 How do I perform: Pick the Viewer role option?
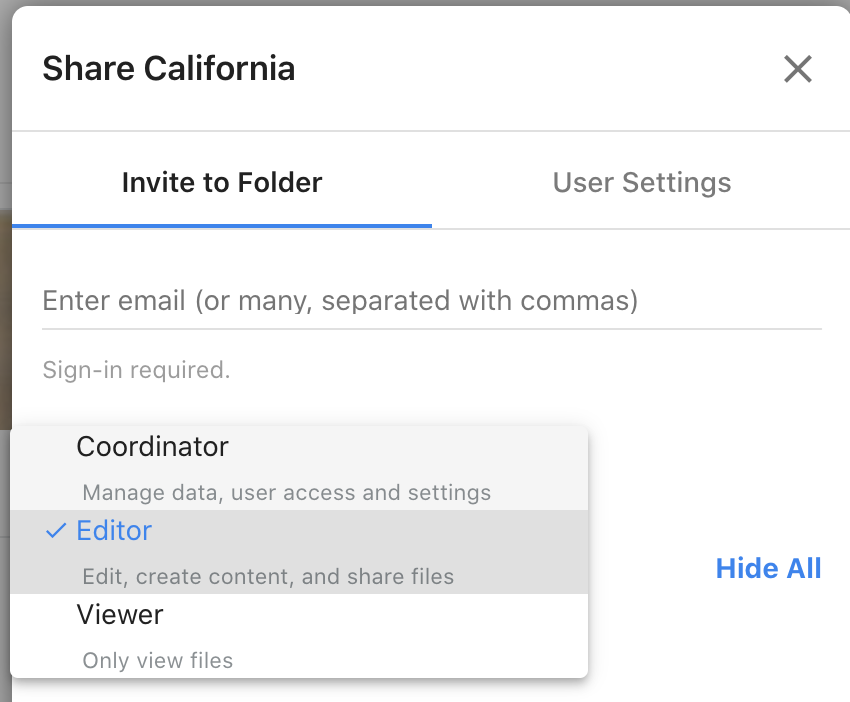[x=120, y=615]
